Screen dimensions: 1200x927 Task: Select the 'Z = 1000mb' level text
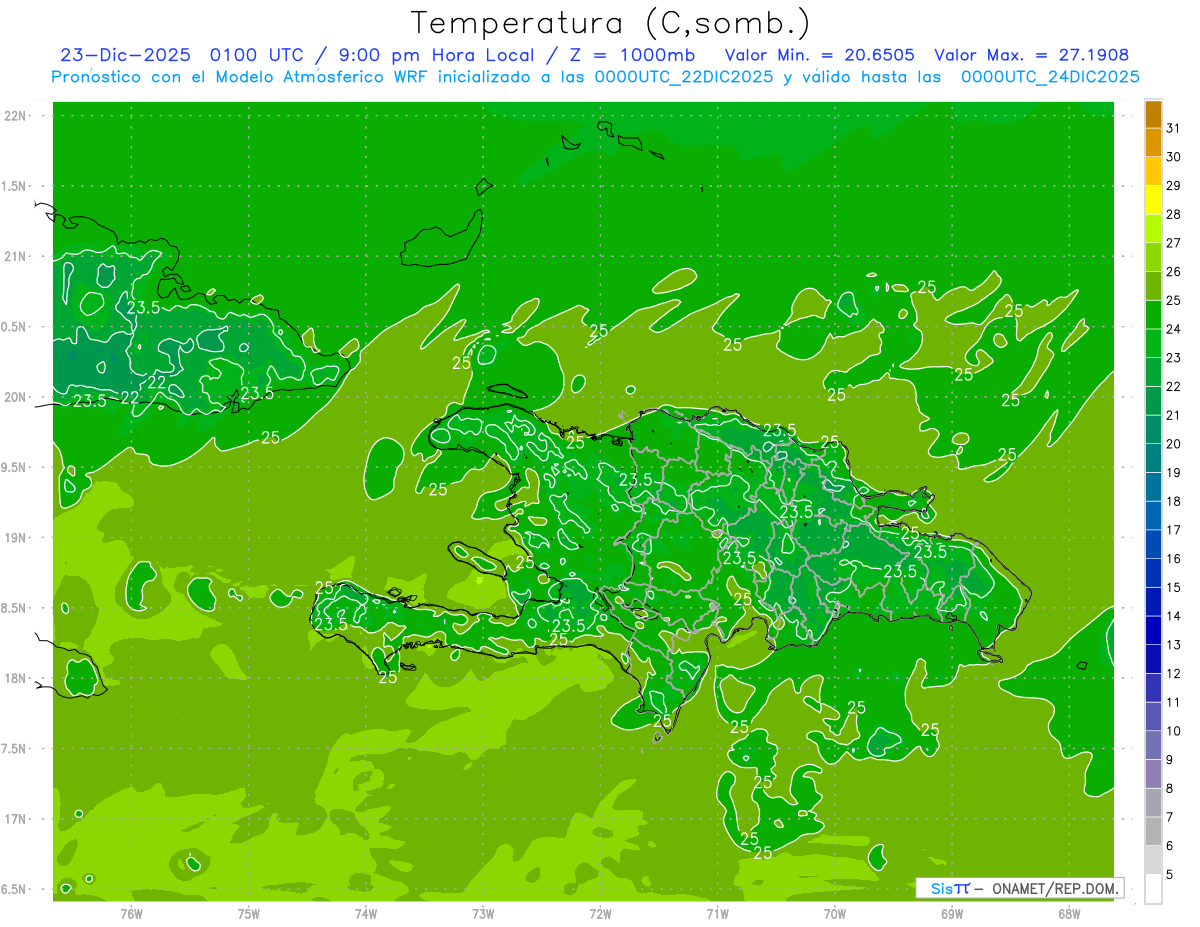[632, 55]
